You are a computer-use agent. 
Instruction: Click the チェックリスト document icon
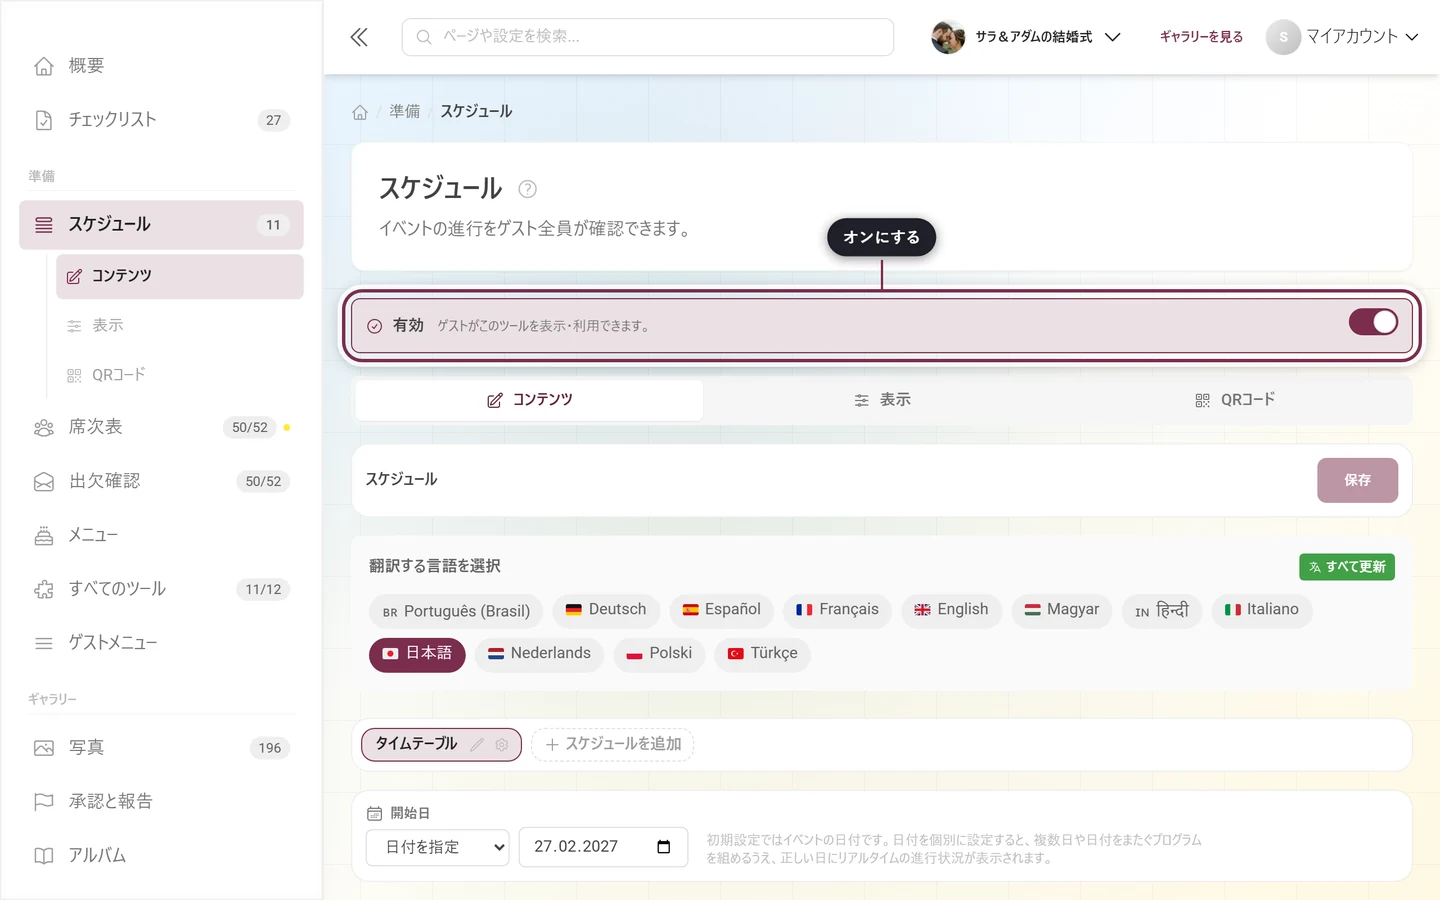(x=44, y=120)
